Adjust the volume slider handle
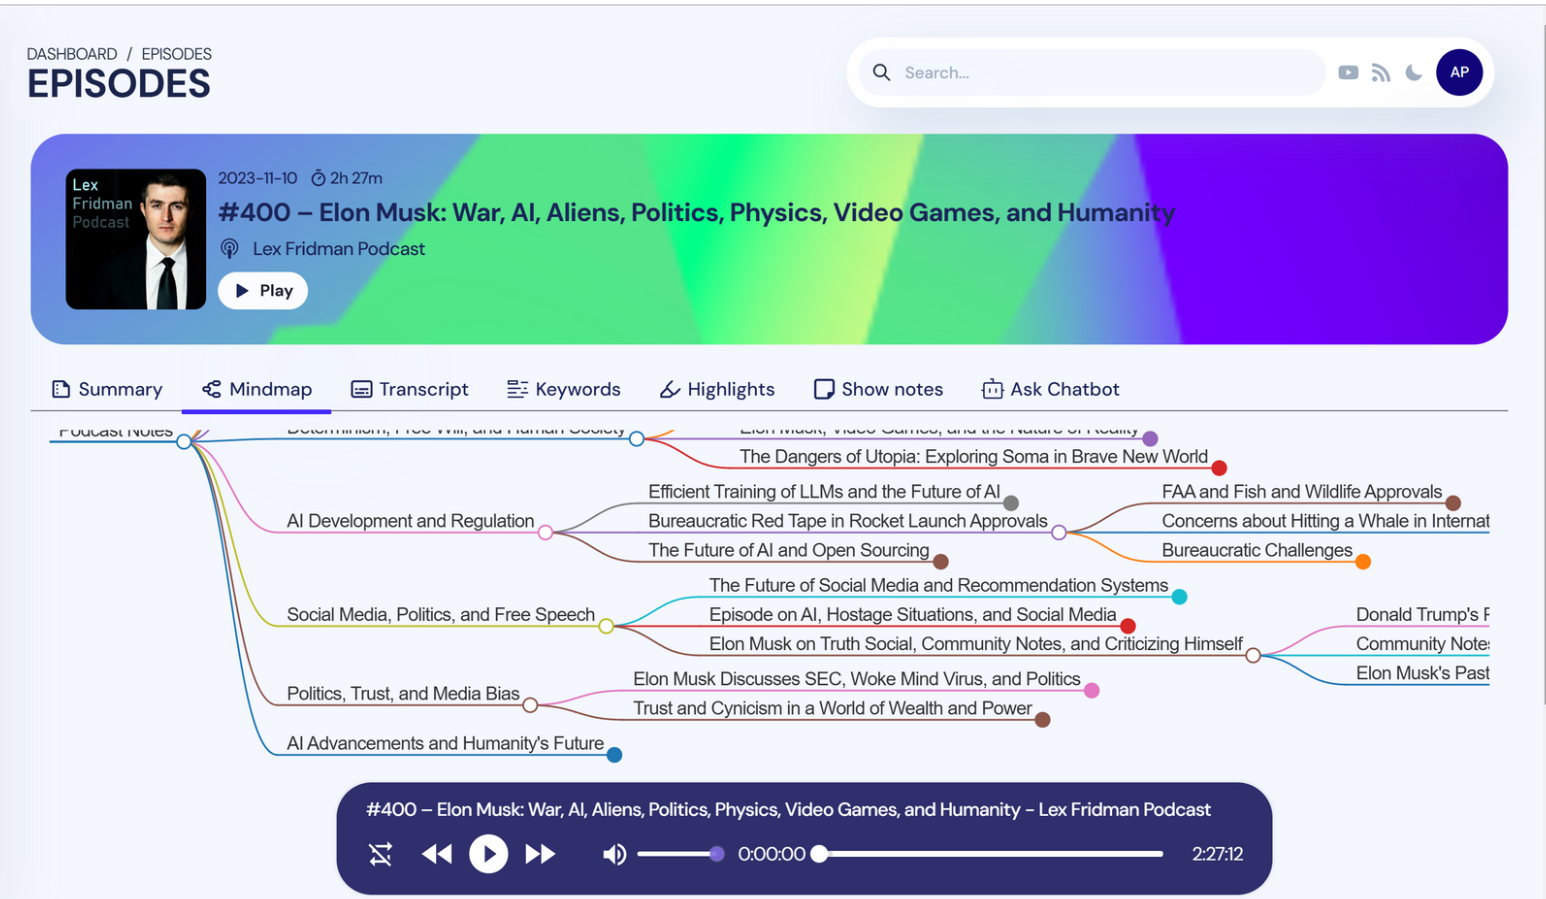The width and height of the screenshot is (1546, 899). point(717,854)
